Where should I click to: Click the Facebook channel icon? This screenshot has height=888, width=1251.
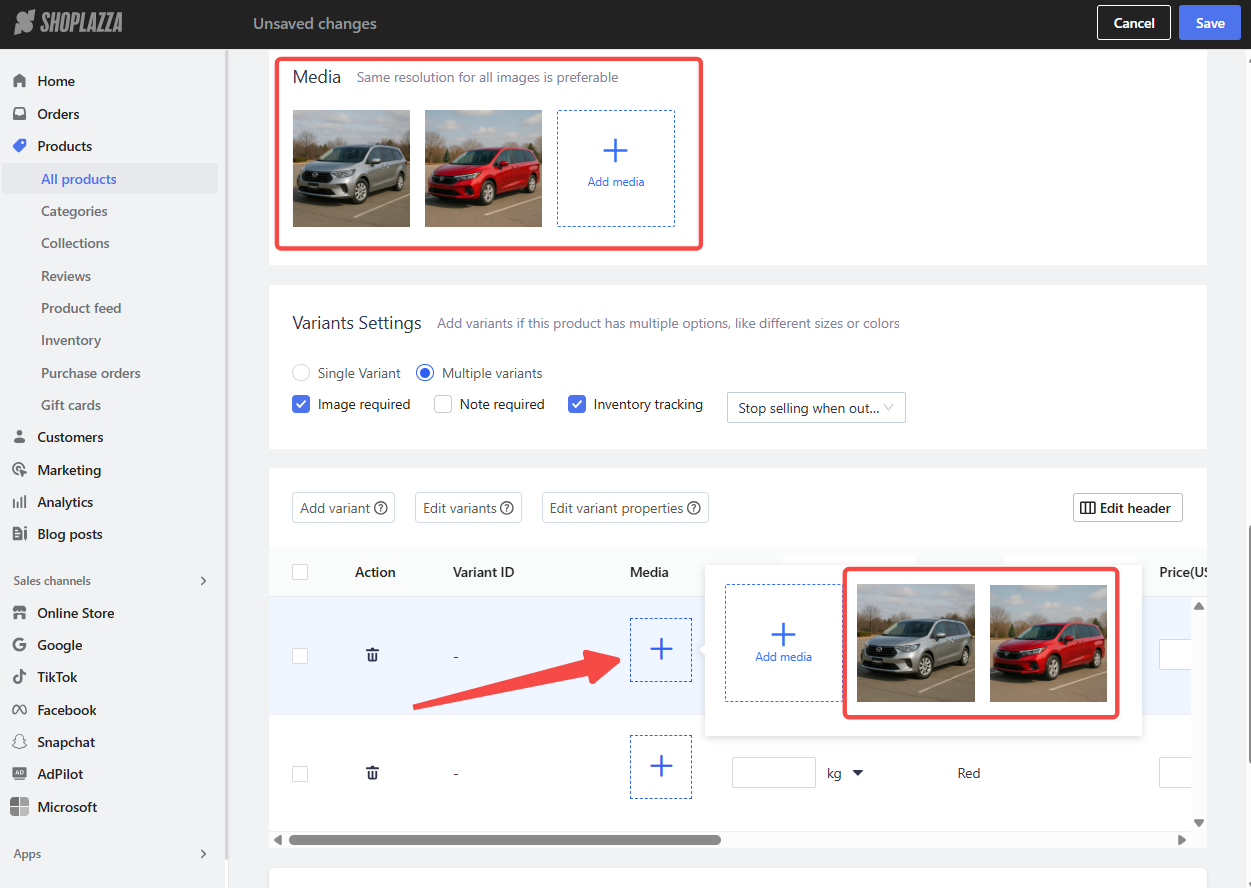(x=19, y=710)
